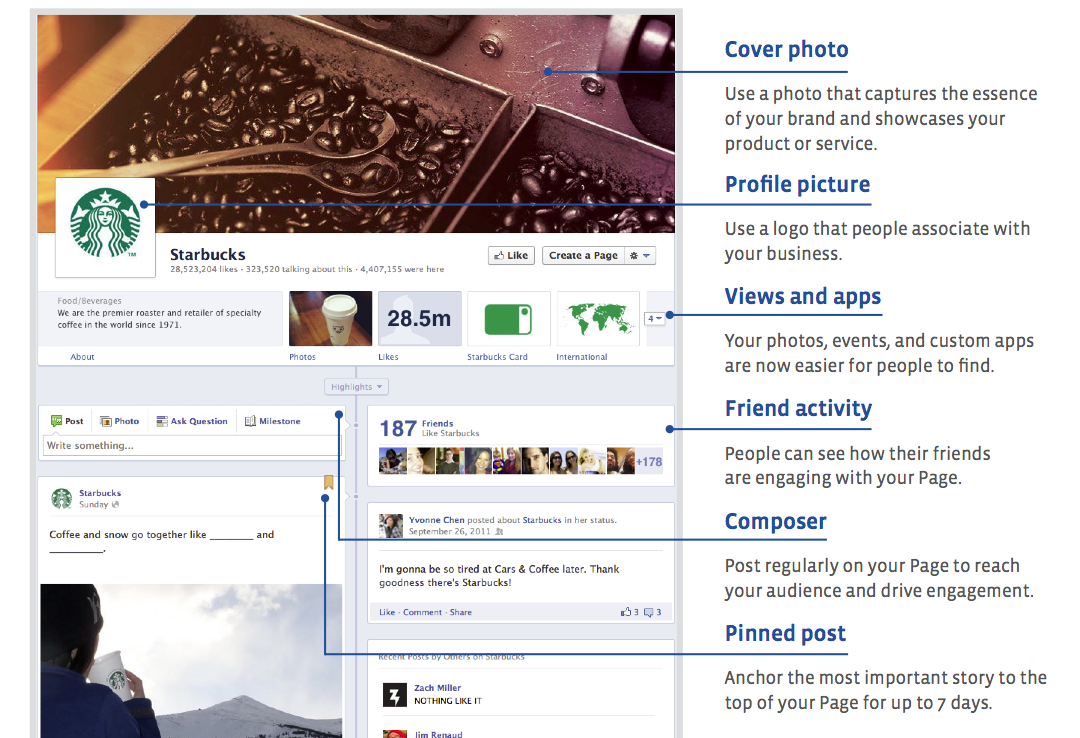Click the International label
Screen dimensions: 1080x738
(x=582, y=357)
